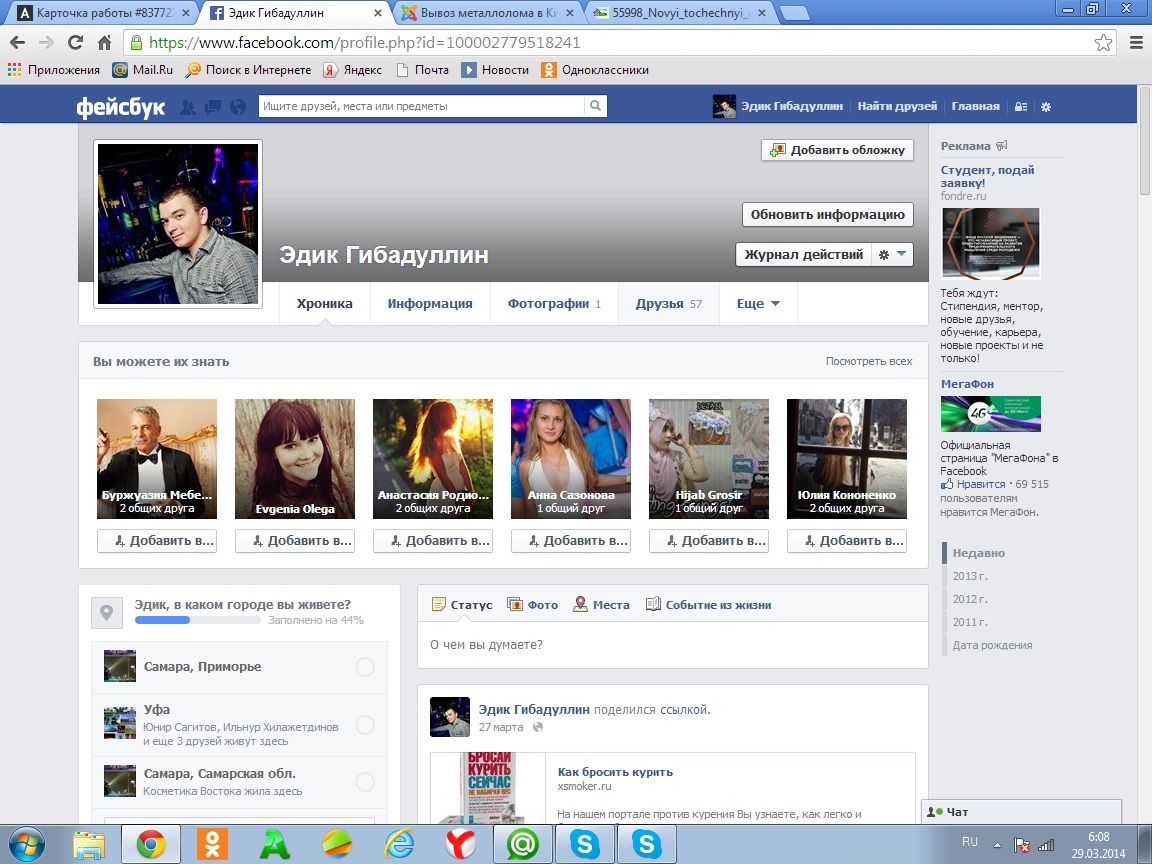Open Chrome menu hamburger icon
This screenshot has width=1152, height=864.
point(1136,43)
